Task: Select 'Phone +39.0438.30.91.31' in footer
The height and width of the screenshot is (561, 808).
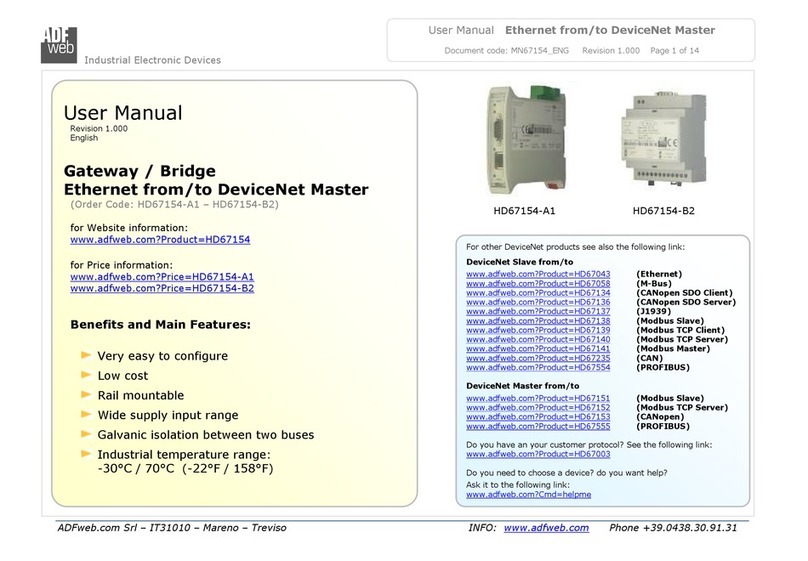Action: tap(673, 528)
